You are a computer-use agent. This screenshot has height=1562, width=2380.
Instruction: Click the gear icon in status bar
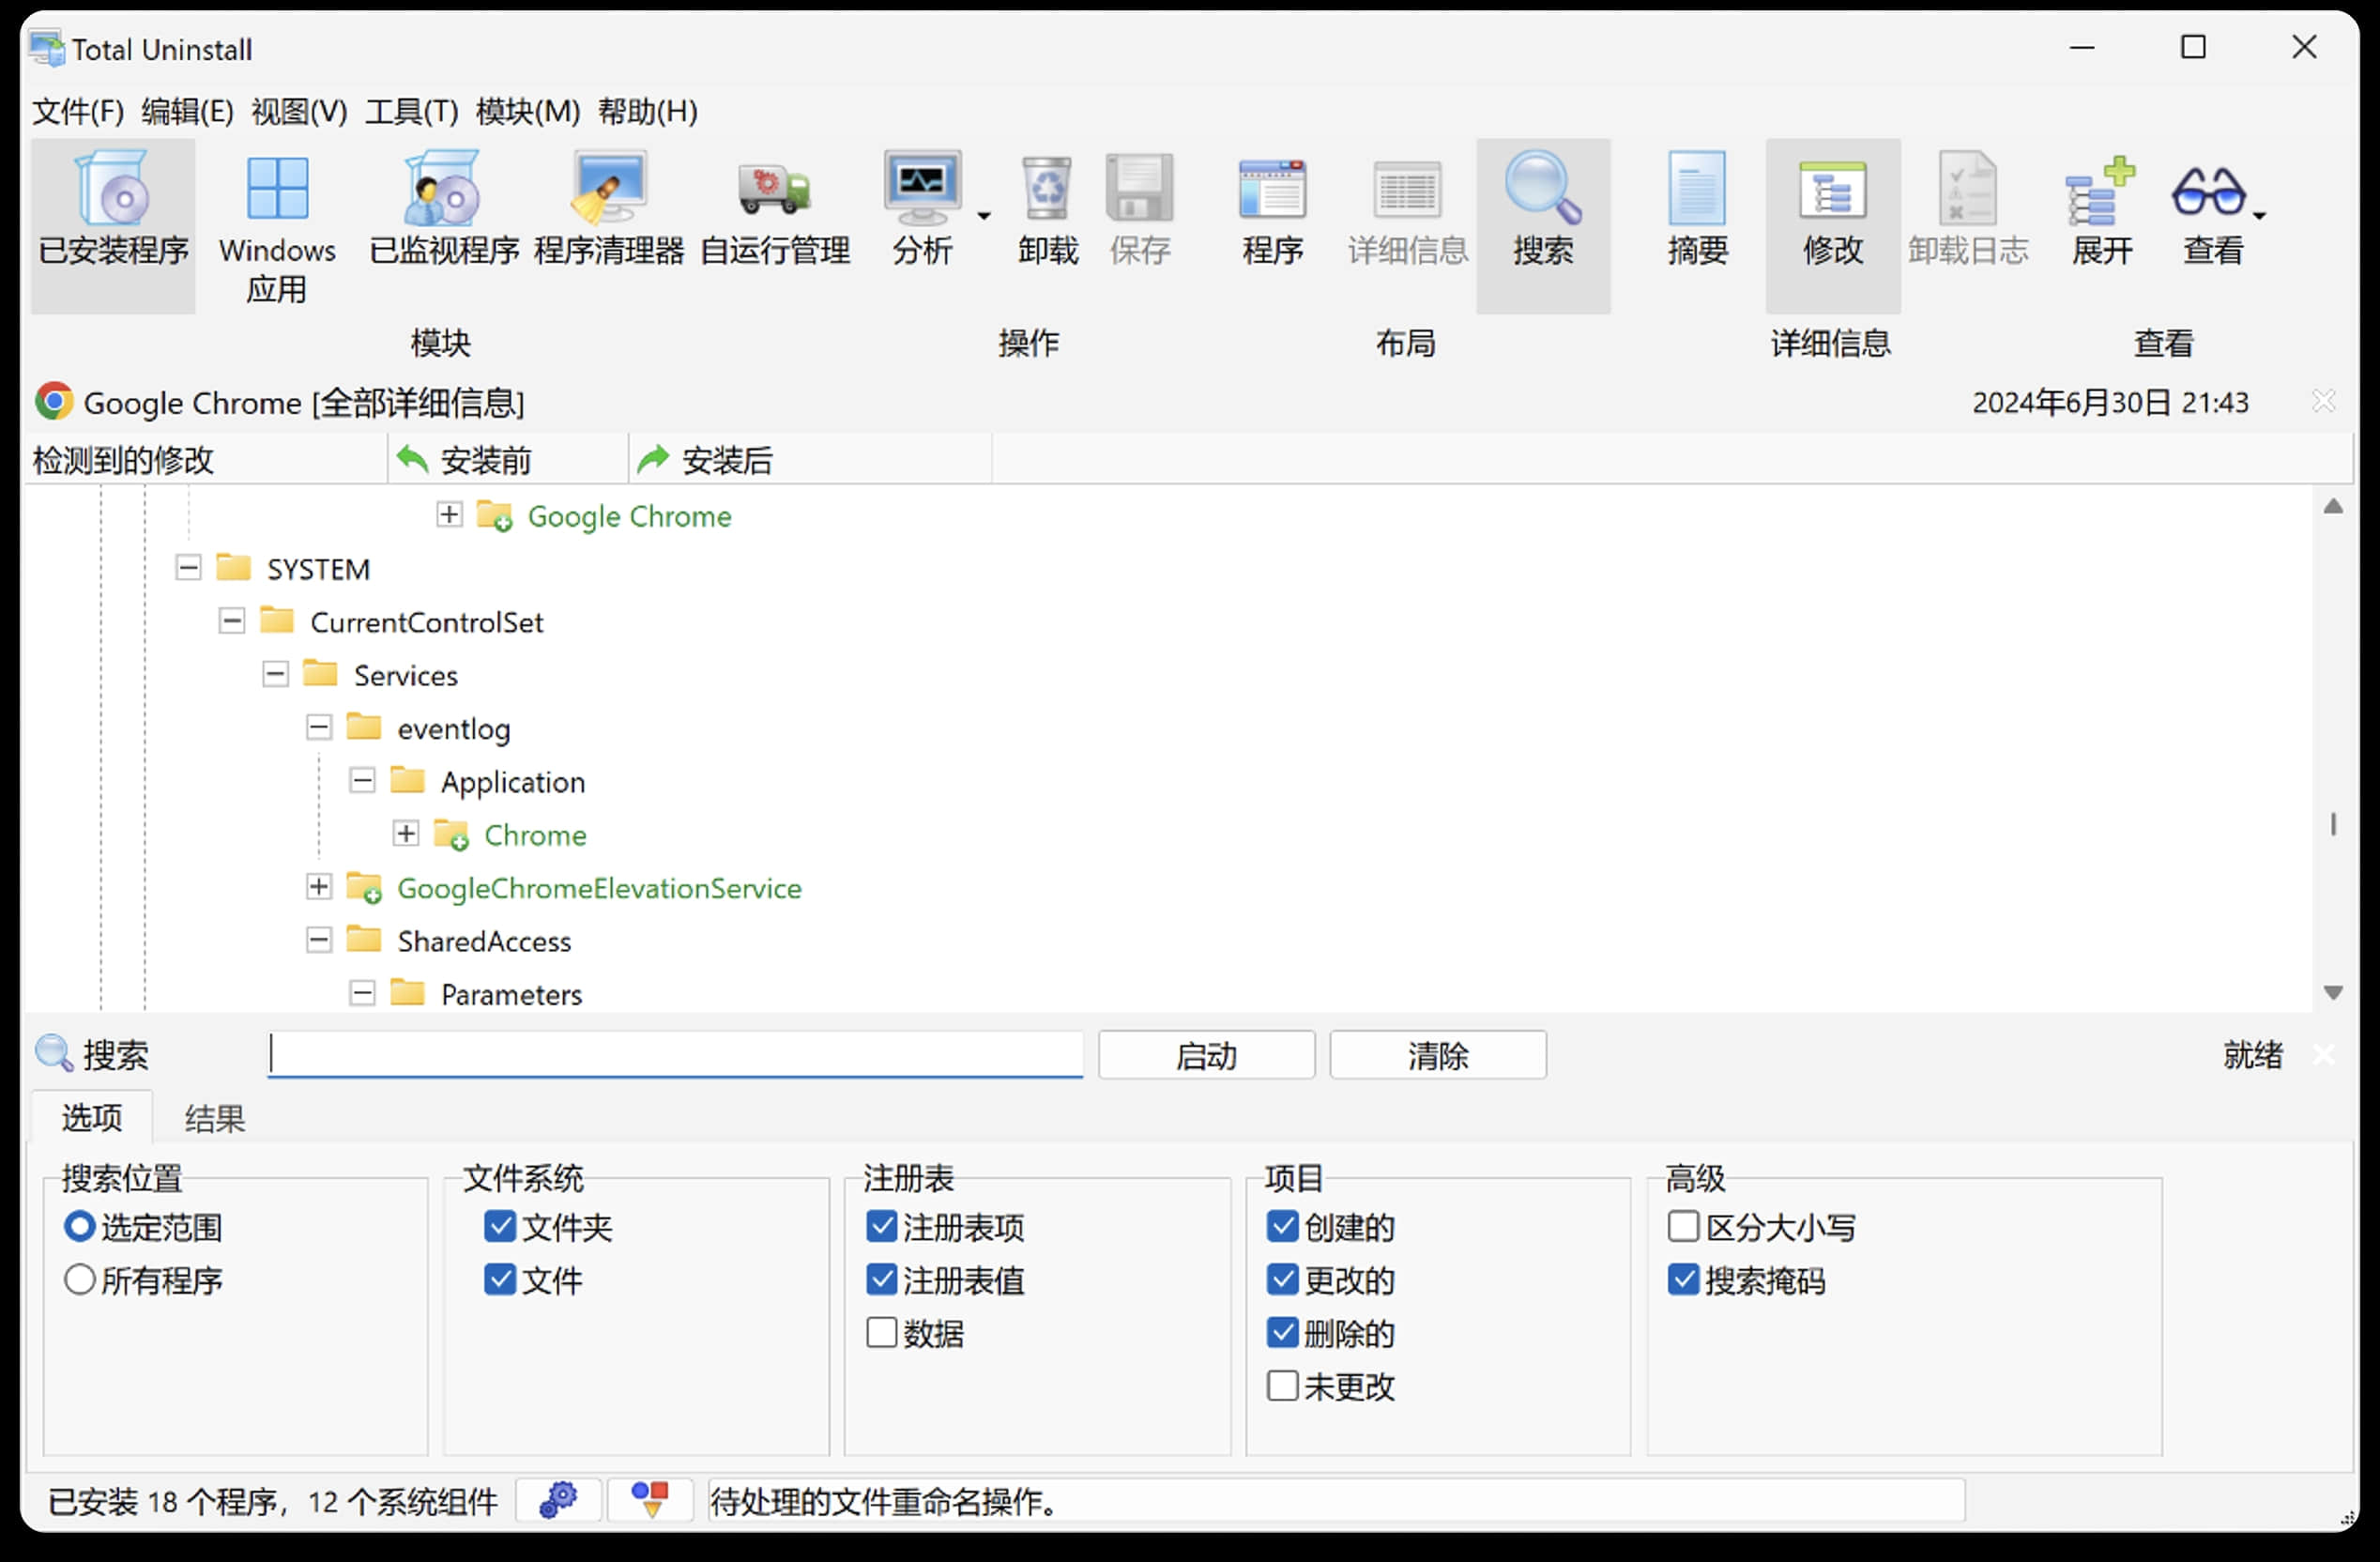pos(558,1500)
